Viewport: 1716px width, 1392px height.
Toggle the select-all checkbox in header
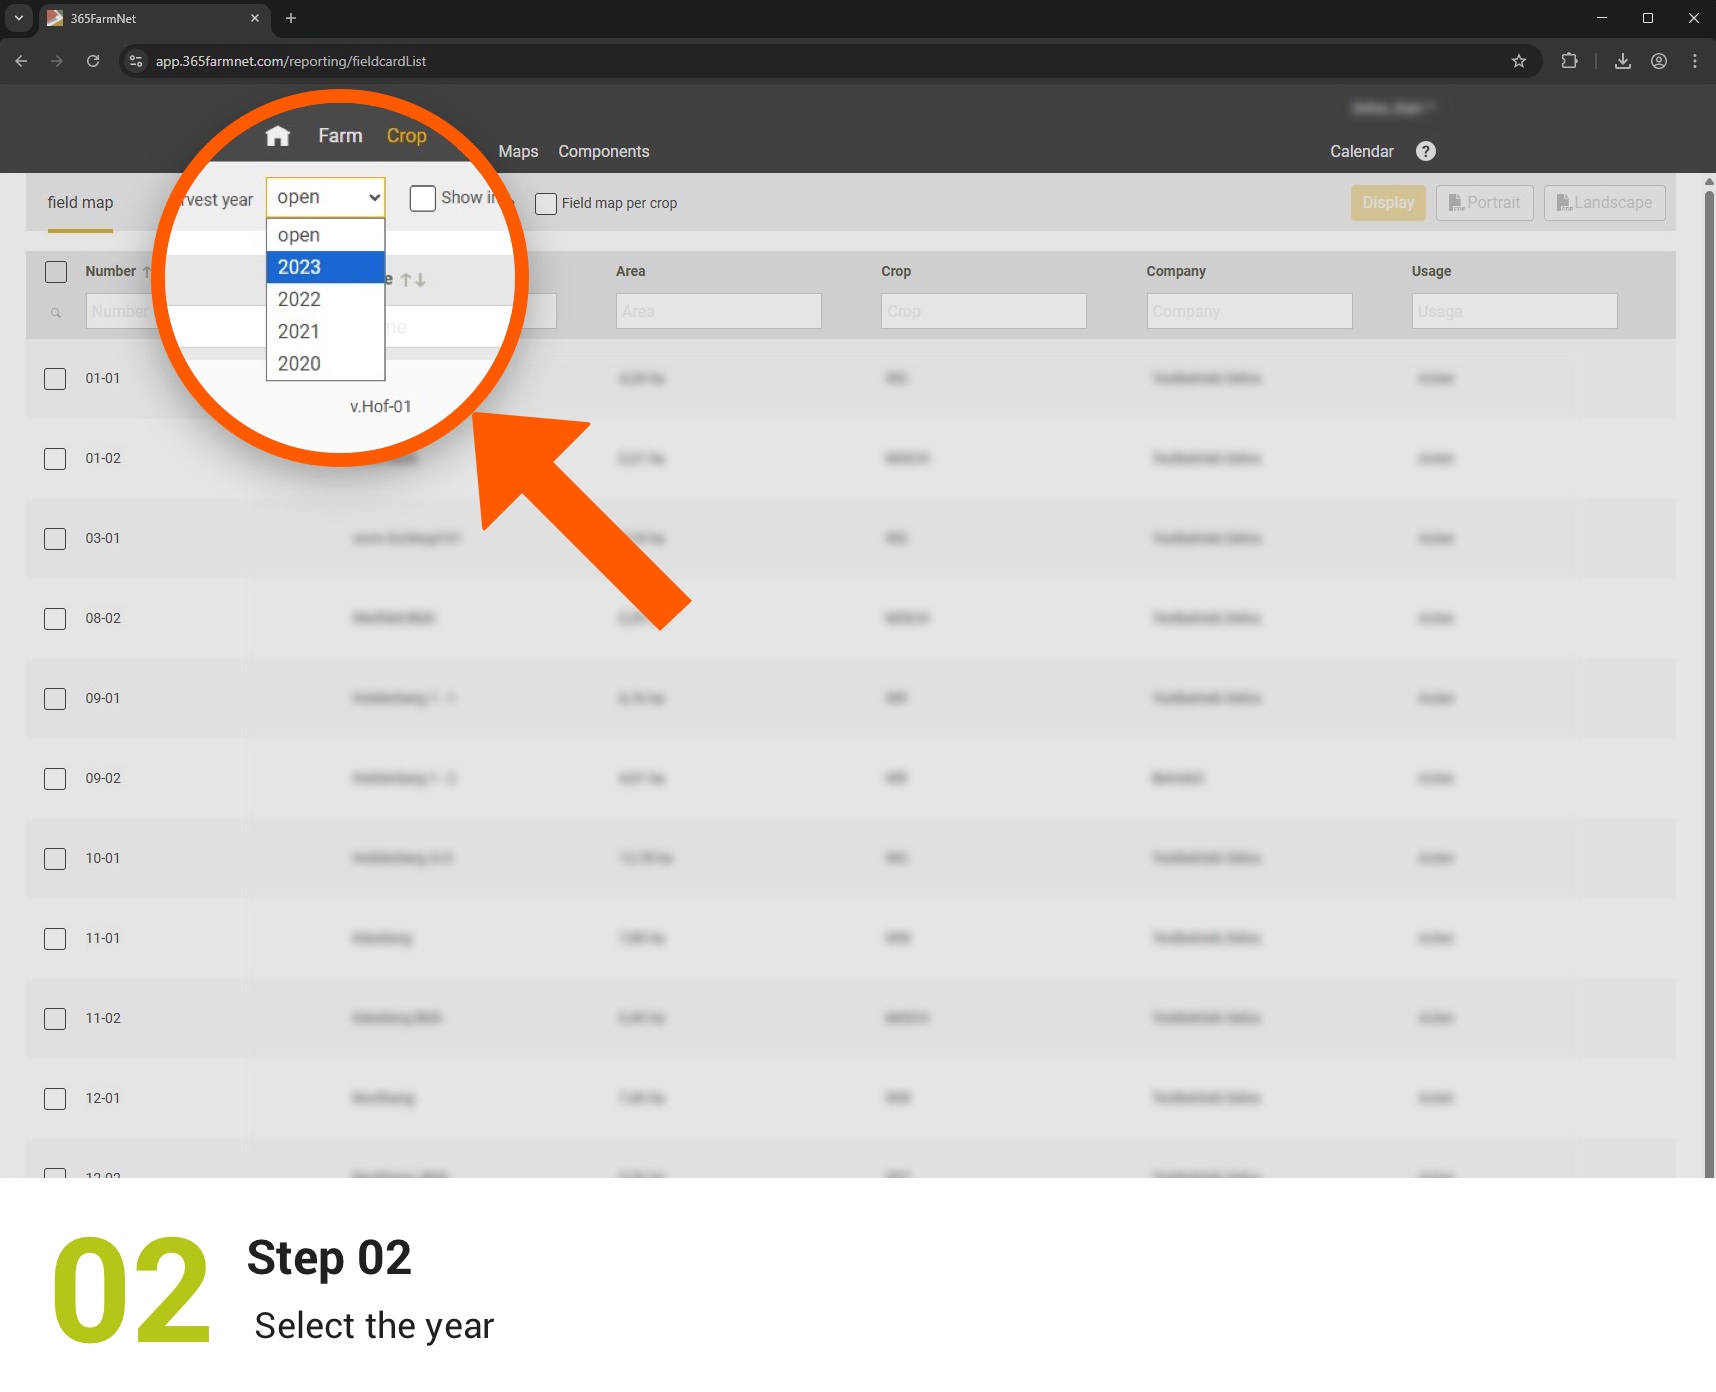coord(56,272)
